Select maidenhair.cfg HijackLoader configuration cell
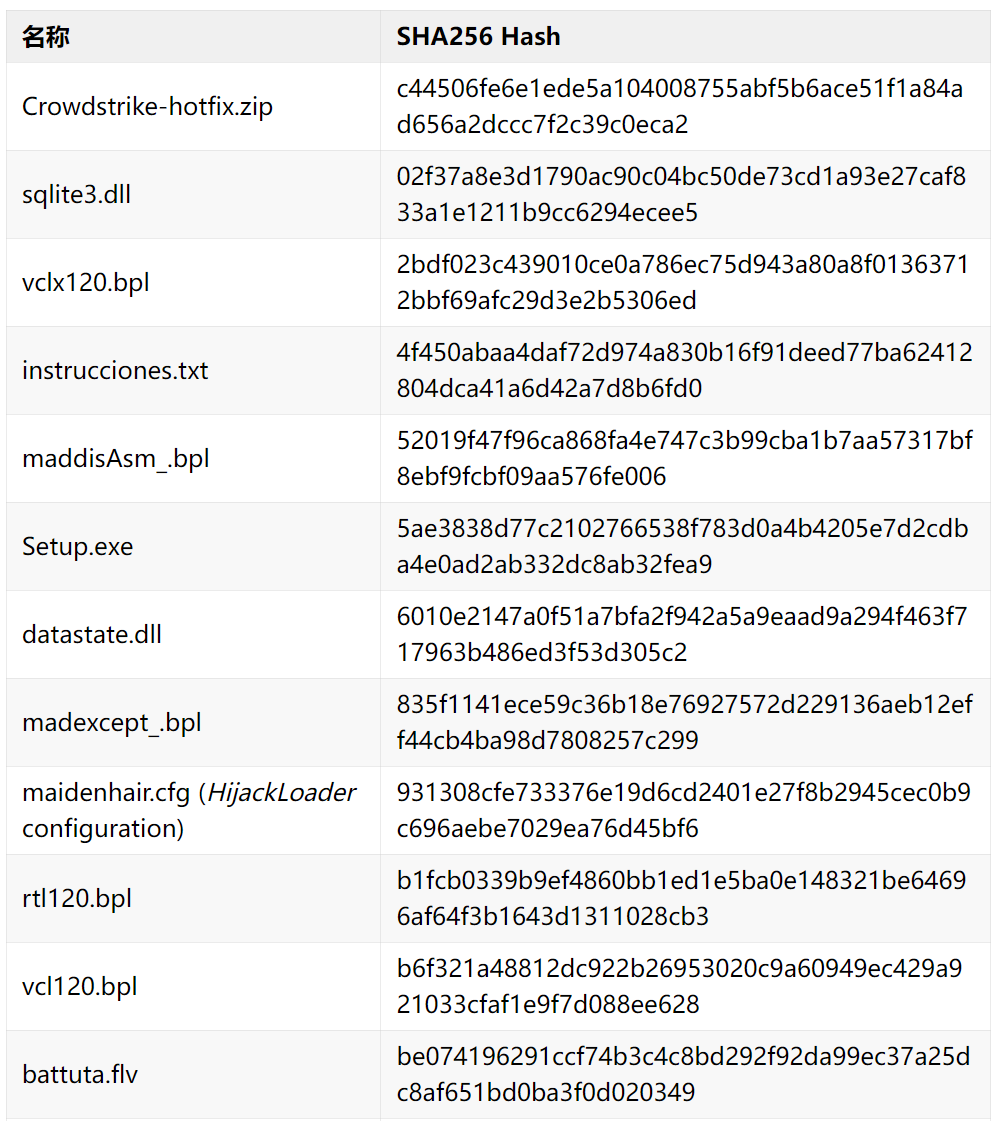 point(189,810)
